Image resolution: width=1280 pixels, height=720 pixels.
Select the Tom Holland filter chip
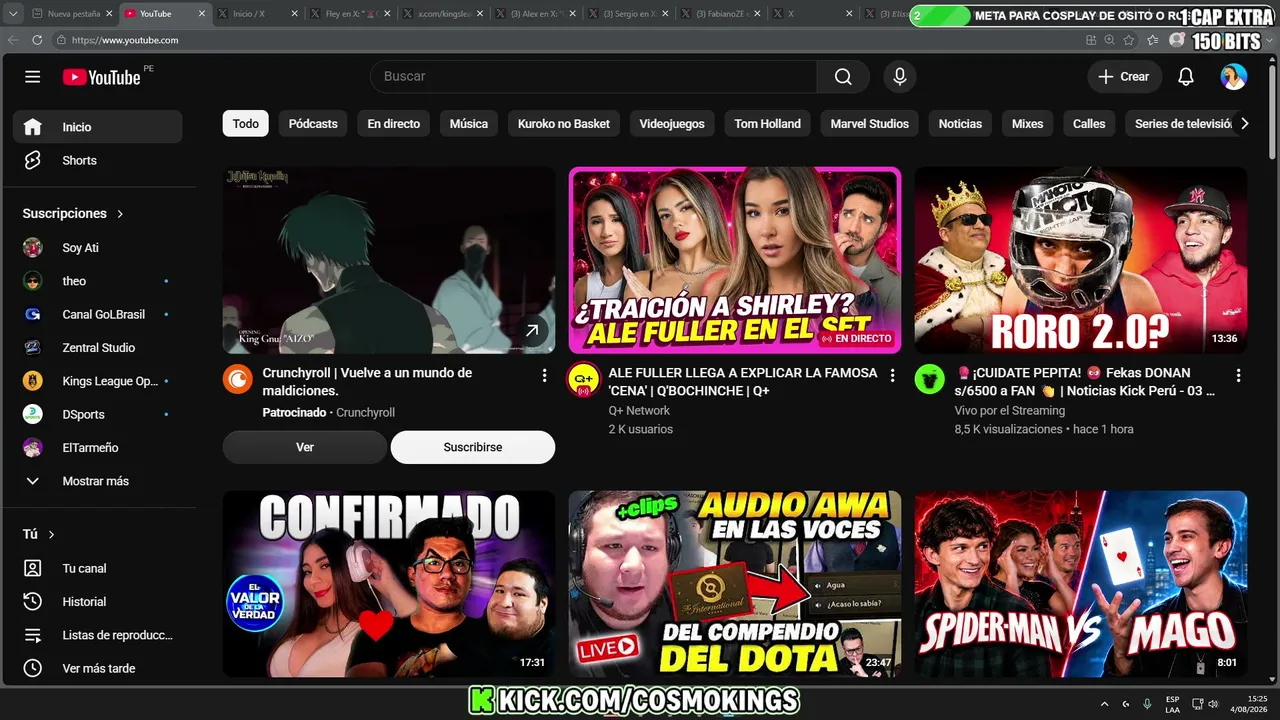tap(768, 124)
